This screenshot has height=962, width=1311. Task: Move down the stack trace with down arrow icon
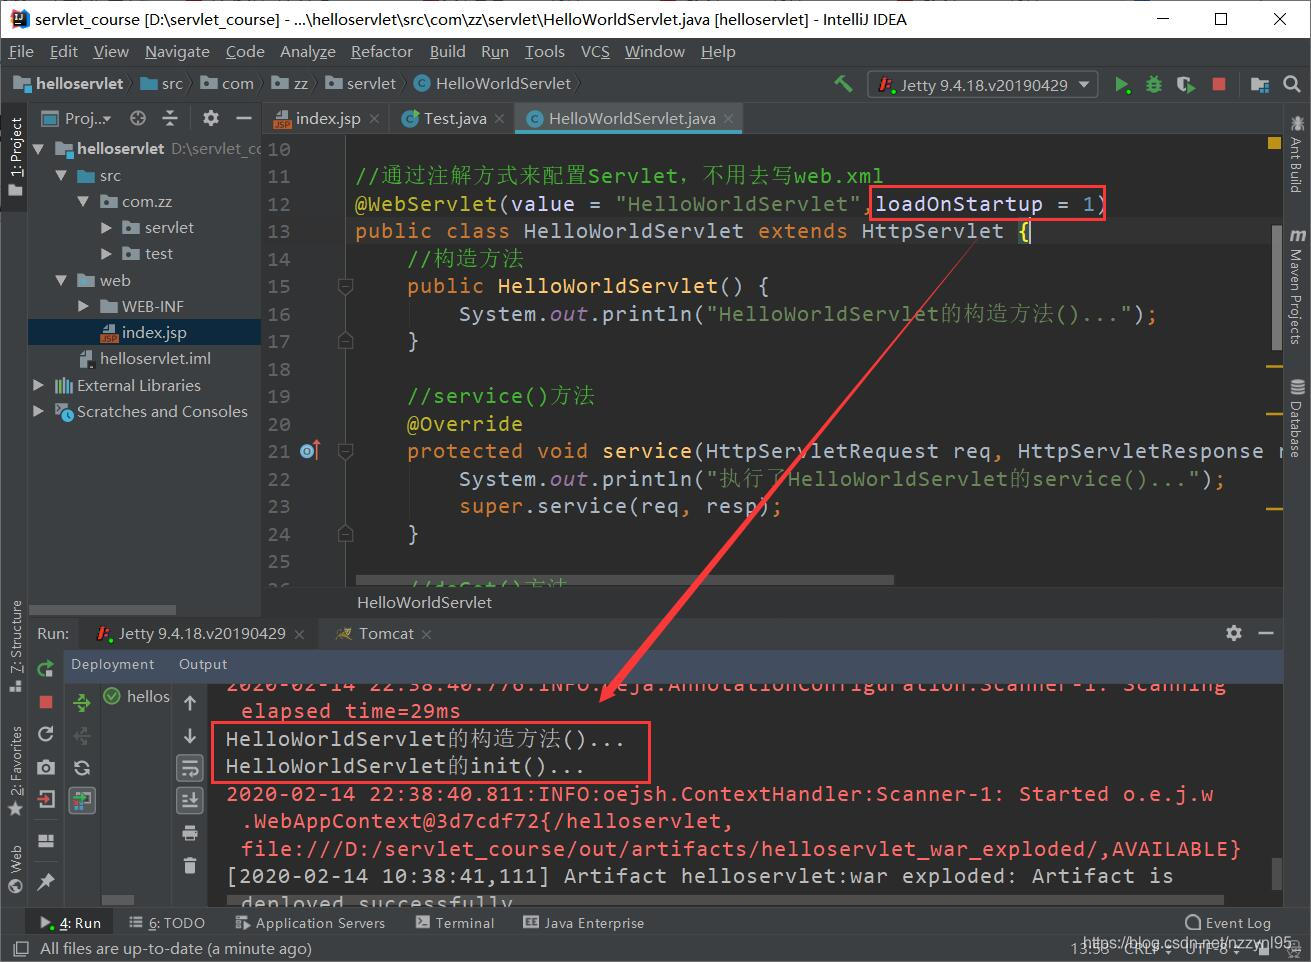(x=190, y=736)
